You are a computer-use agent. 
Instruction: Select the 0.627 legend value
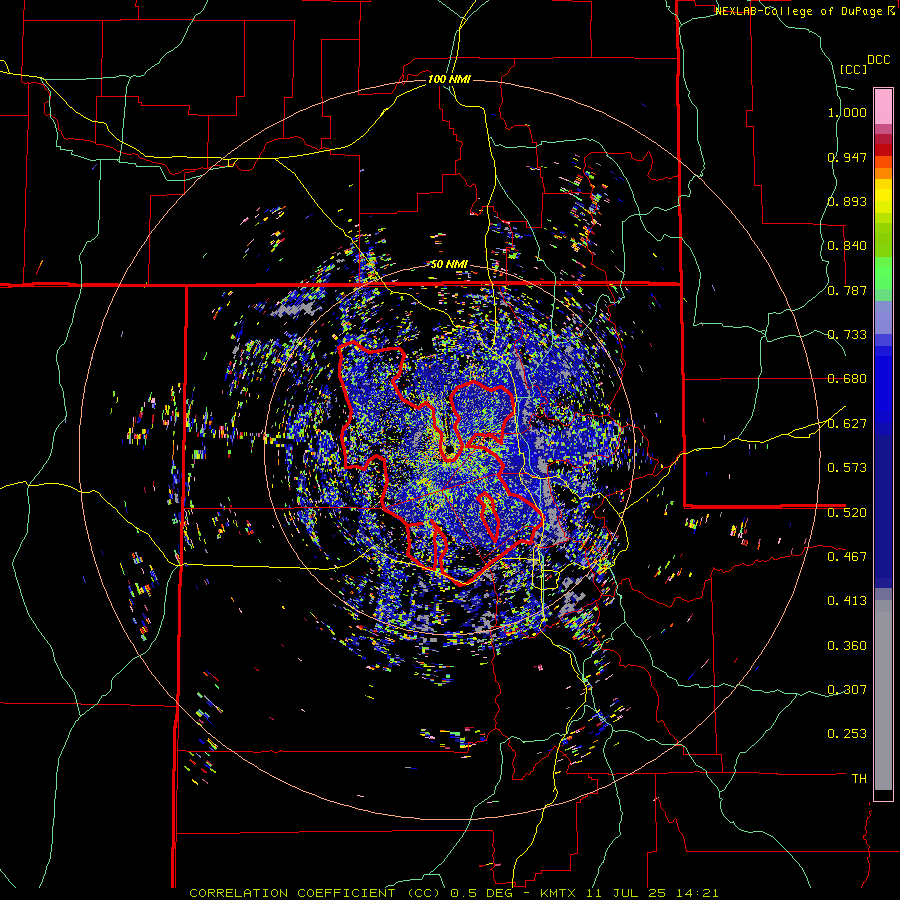[x=847, y=424]
